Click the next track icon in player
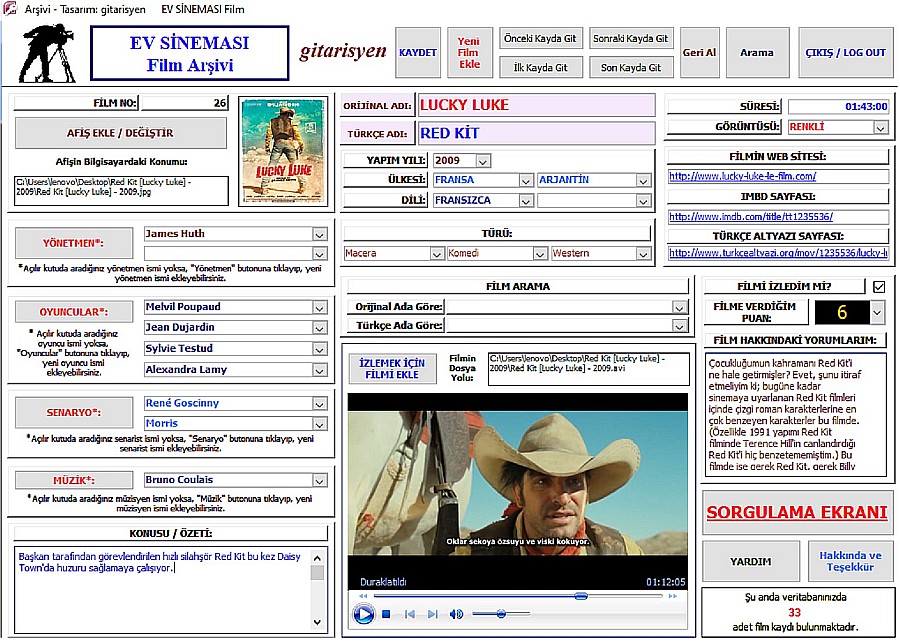This screenshot has width=900, height=643. click(x=433, y=613)
